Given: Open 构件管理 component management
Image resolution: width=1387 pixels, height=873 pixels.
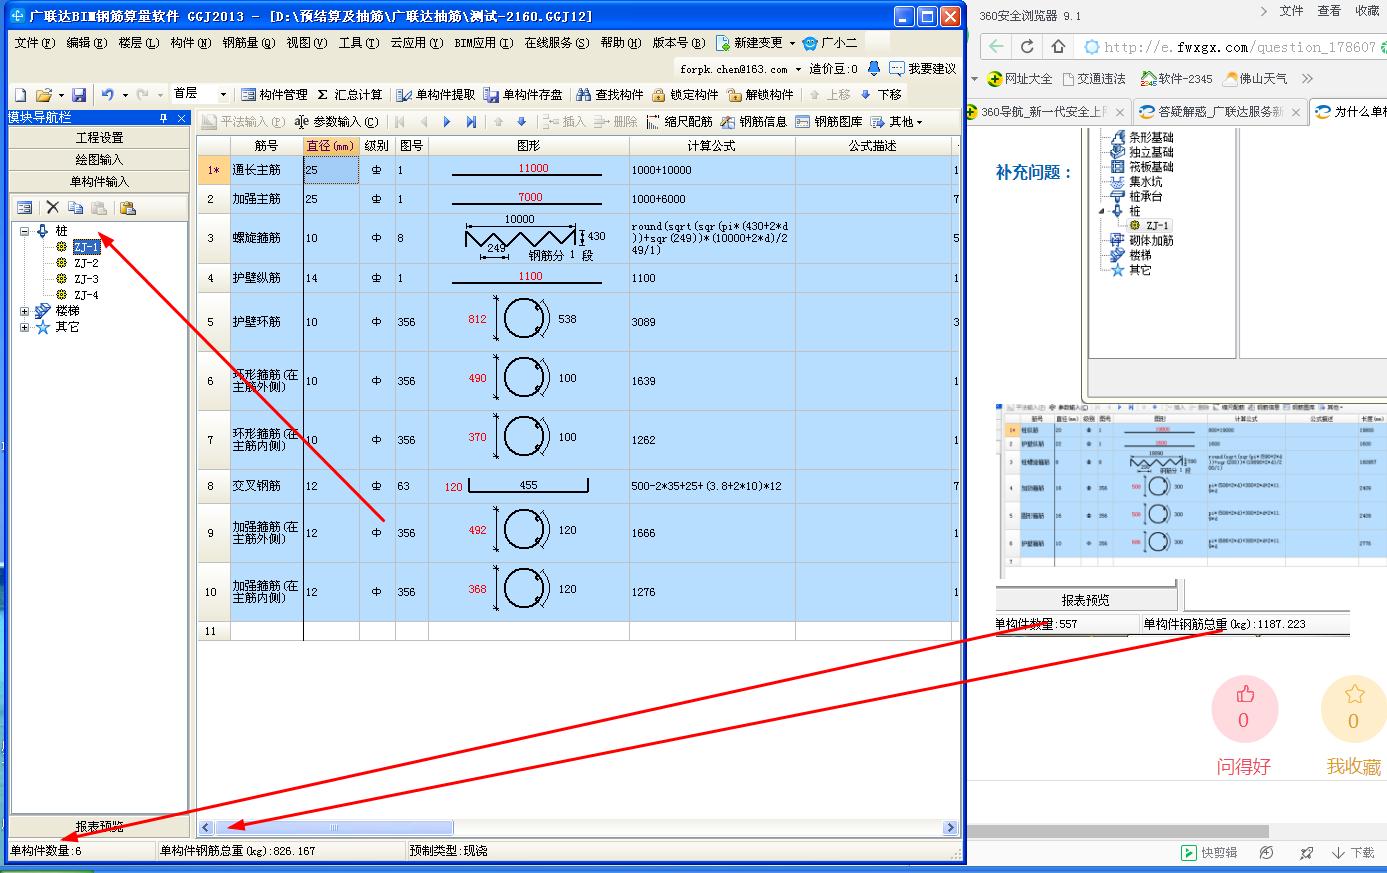Looking at the screenshot, I should click(274, 94).
